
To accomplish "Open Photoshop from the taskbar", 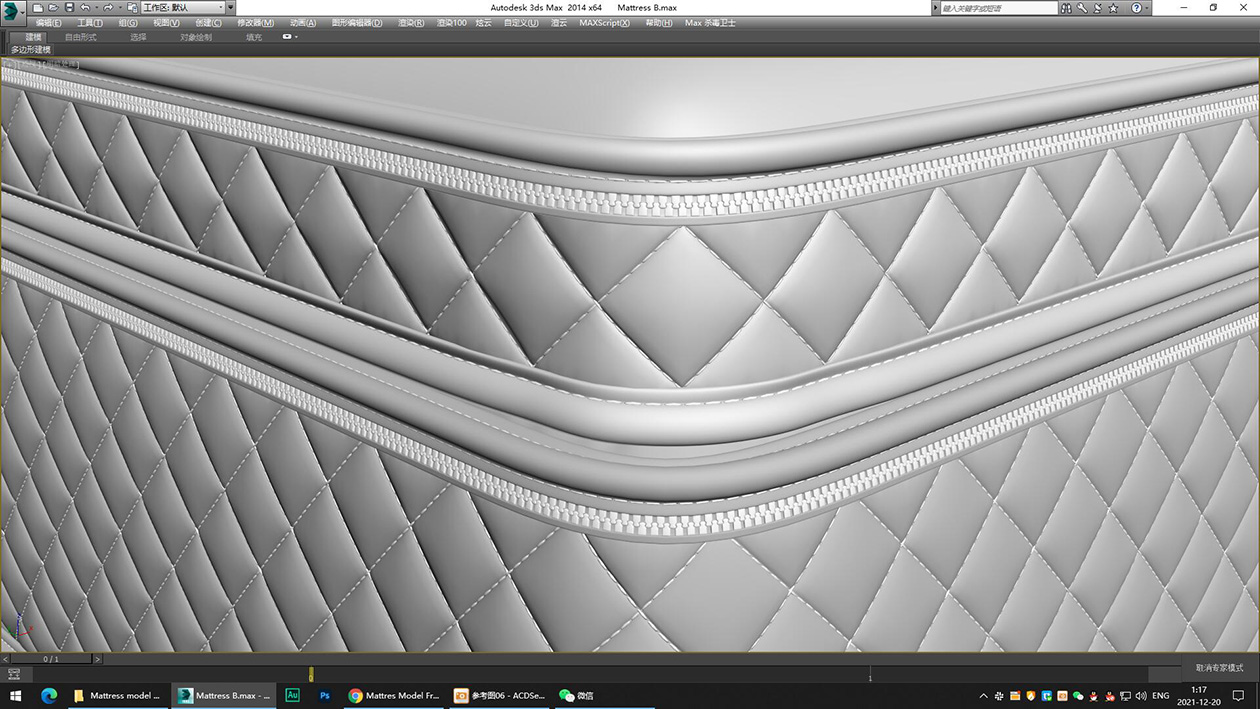I will [x=325, y=695].
